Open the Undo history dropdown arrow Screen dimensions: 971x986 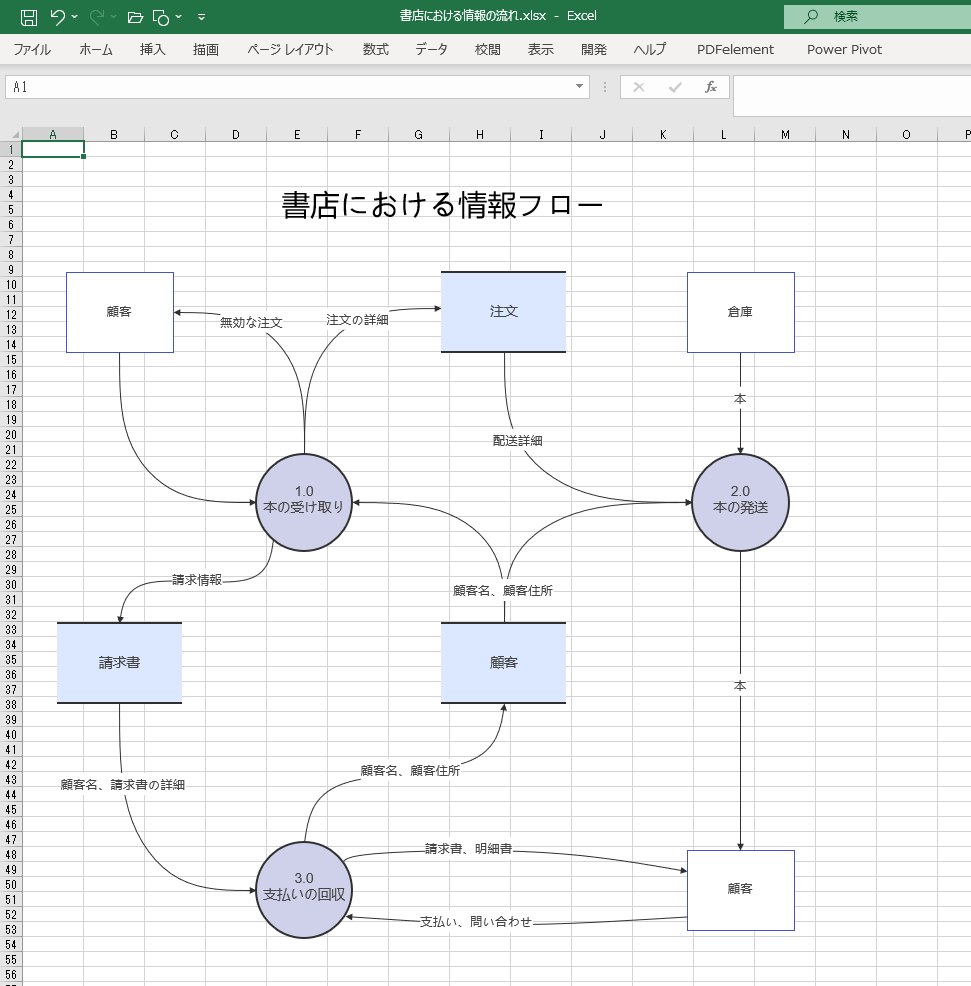point(74,16)
